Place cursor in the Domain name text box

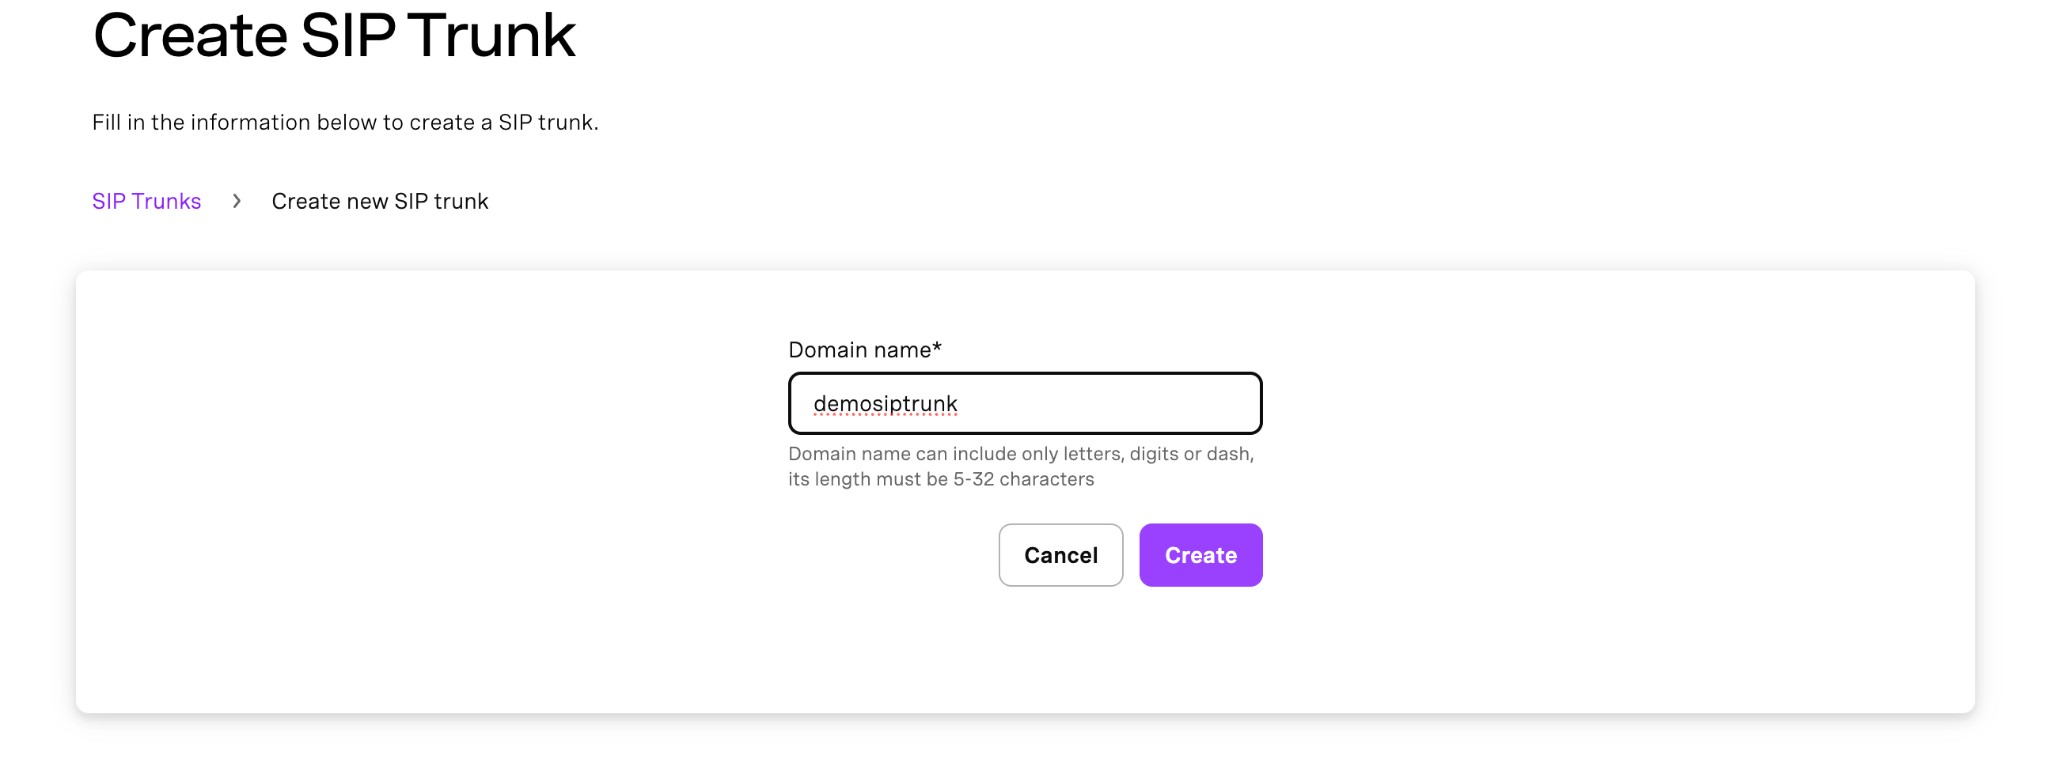click(1100, 403)
